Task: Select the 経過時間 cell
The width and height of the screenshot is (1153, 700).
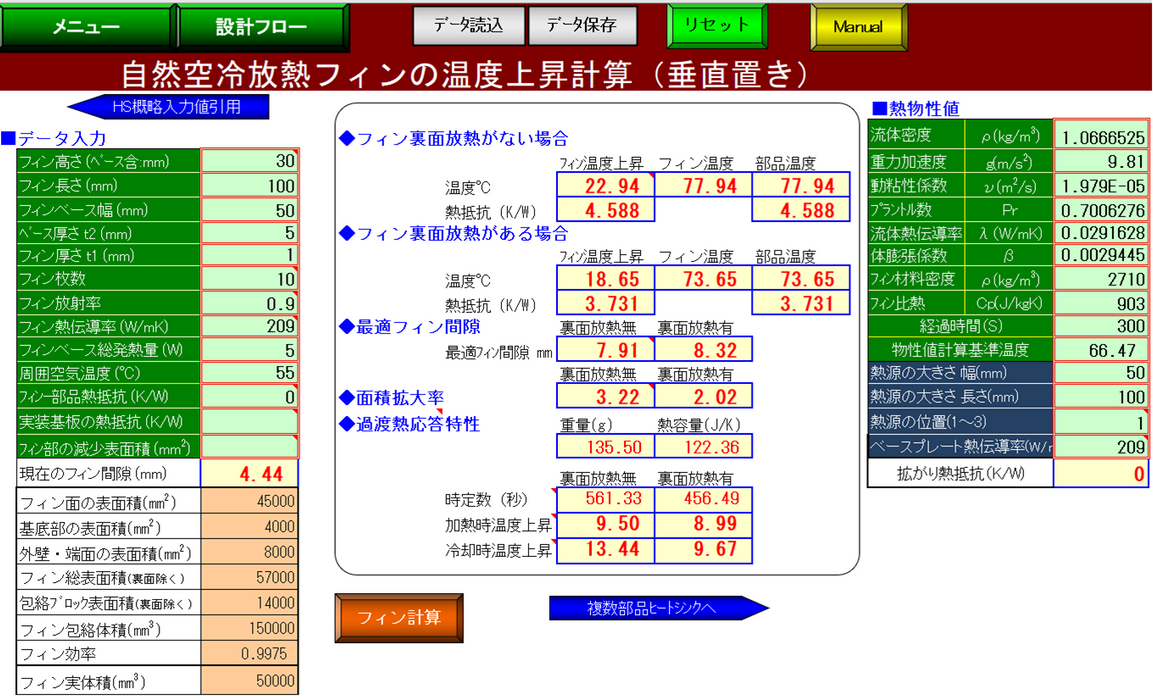Action: [x=1100, y=324]
